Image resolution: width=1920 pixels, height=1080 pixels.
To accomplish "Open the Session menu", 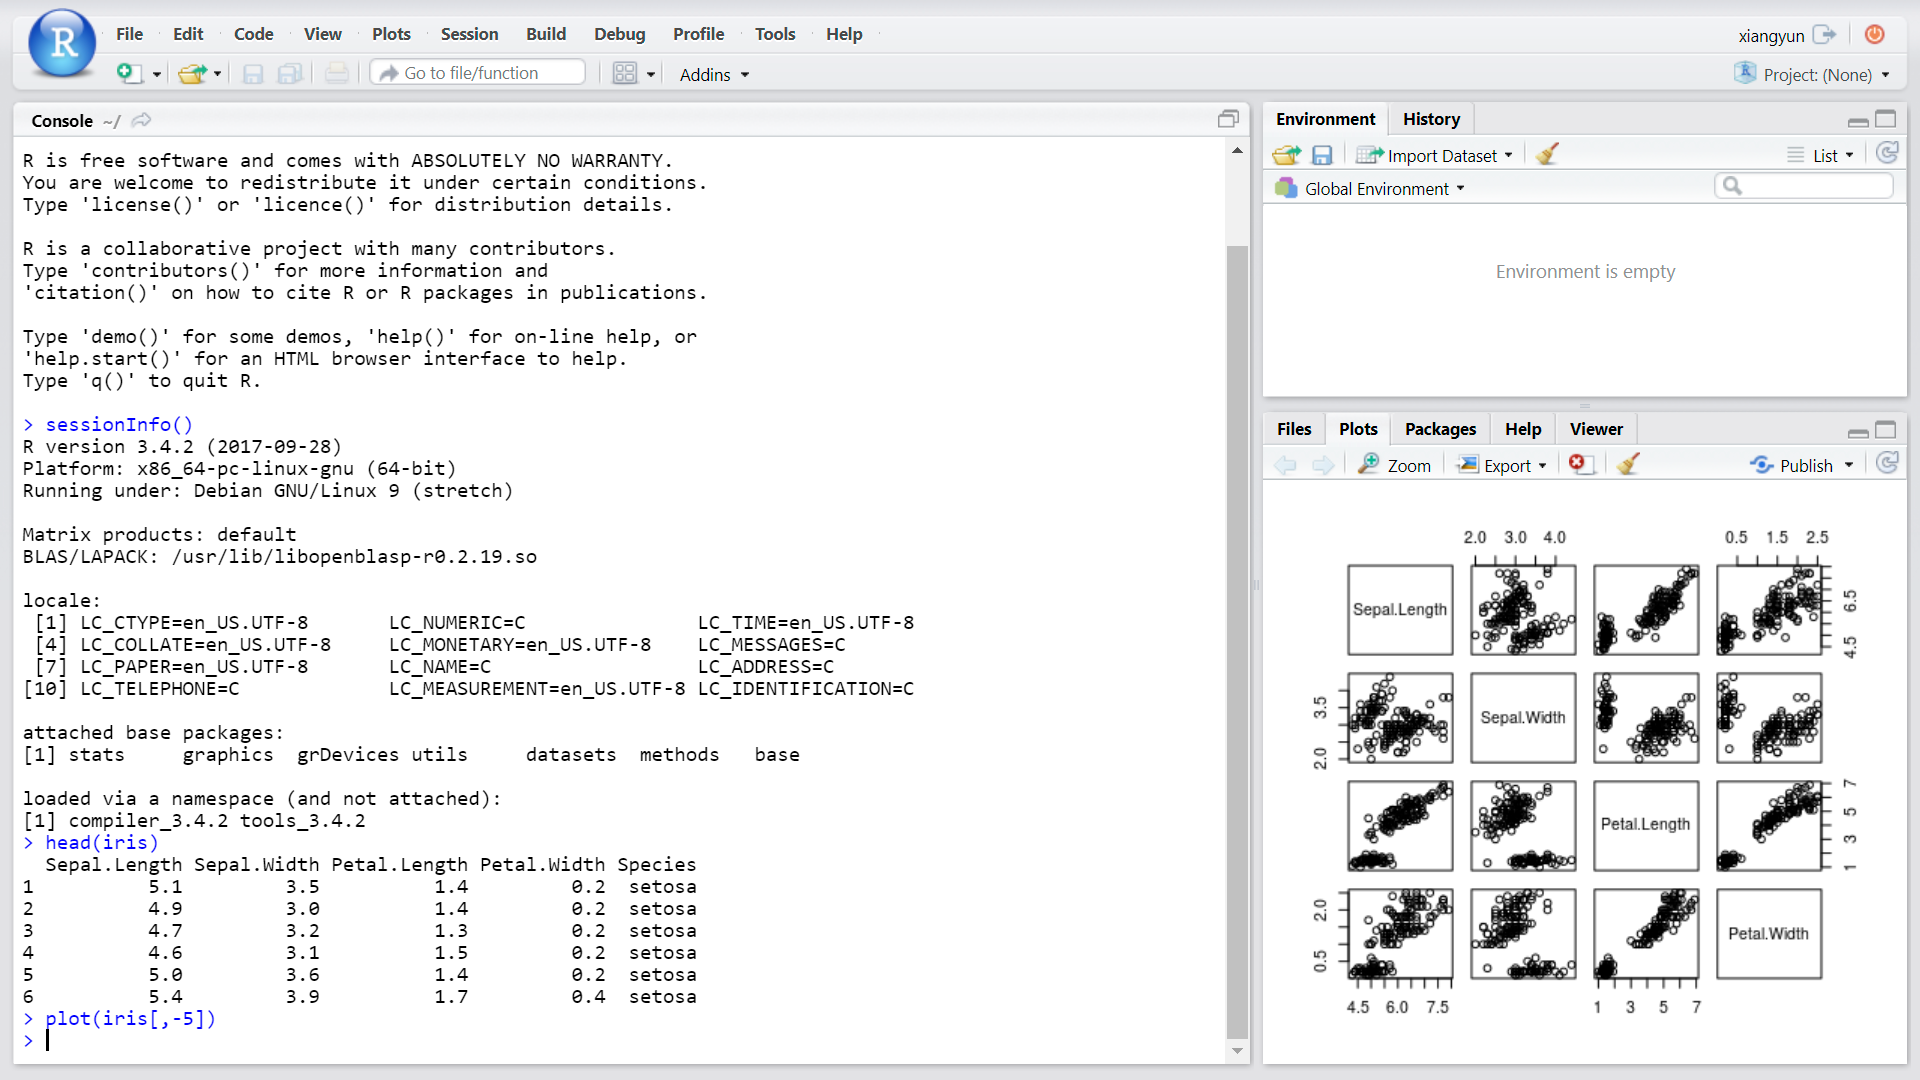I will coord(469,34).
